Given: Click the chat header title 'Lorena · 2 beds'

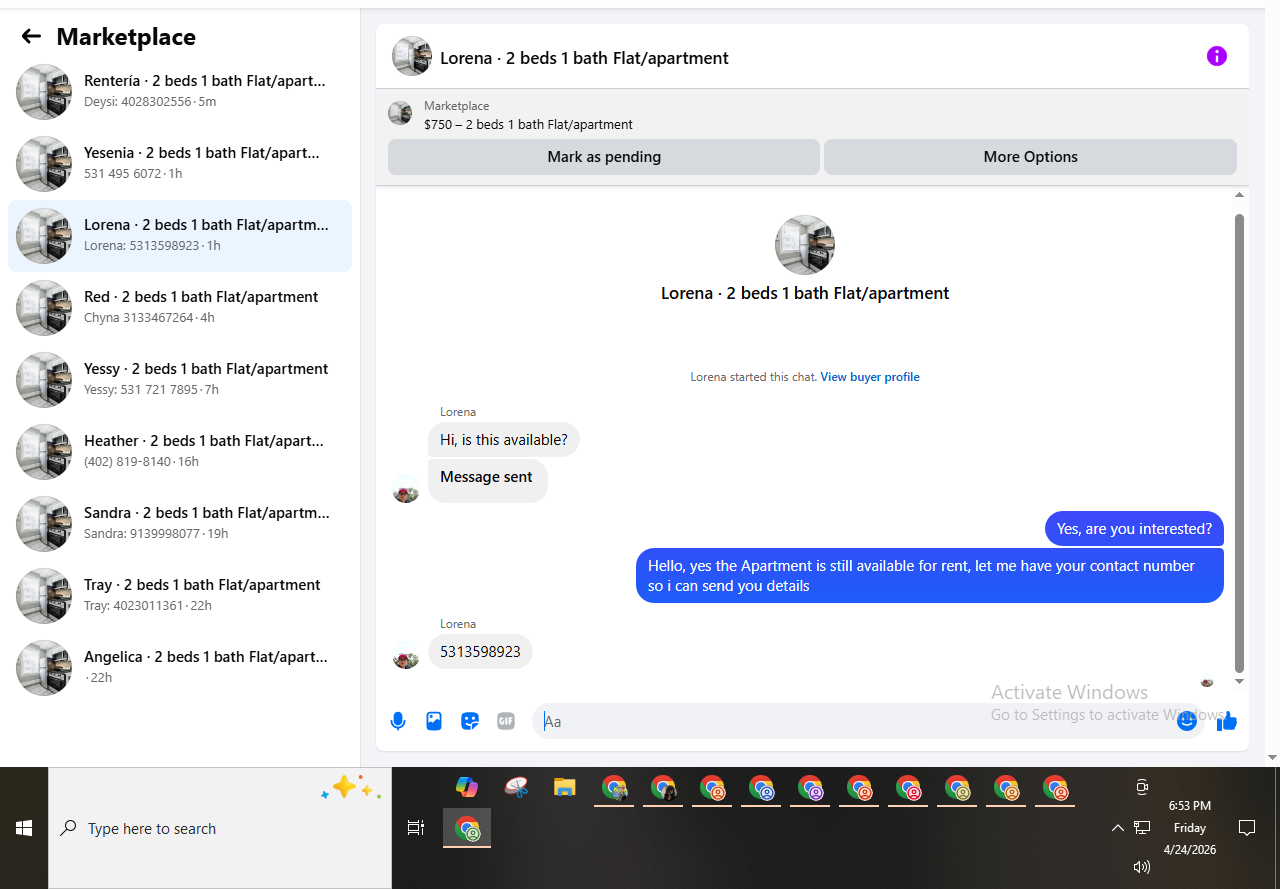Looking at the screenshot, I should (x=584, y=58).
